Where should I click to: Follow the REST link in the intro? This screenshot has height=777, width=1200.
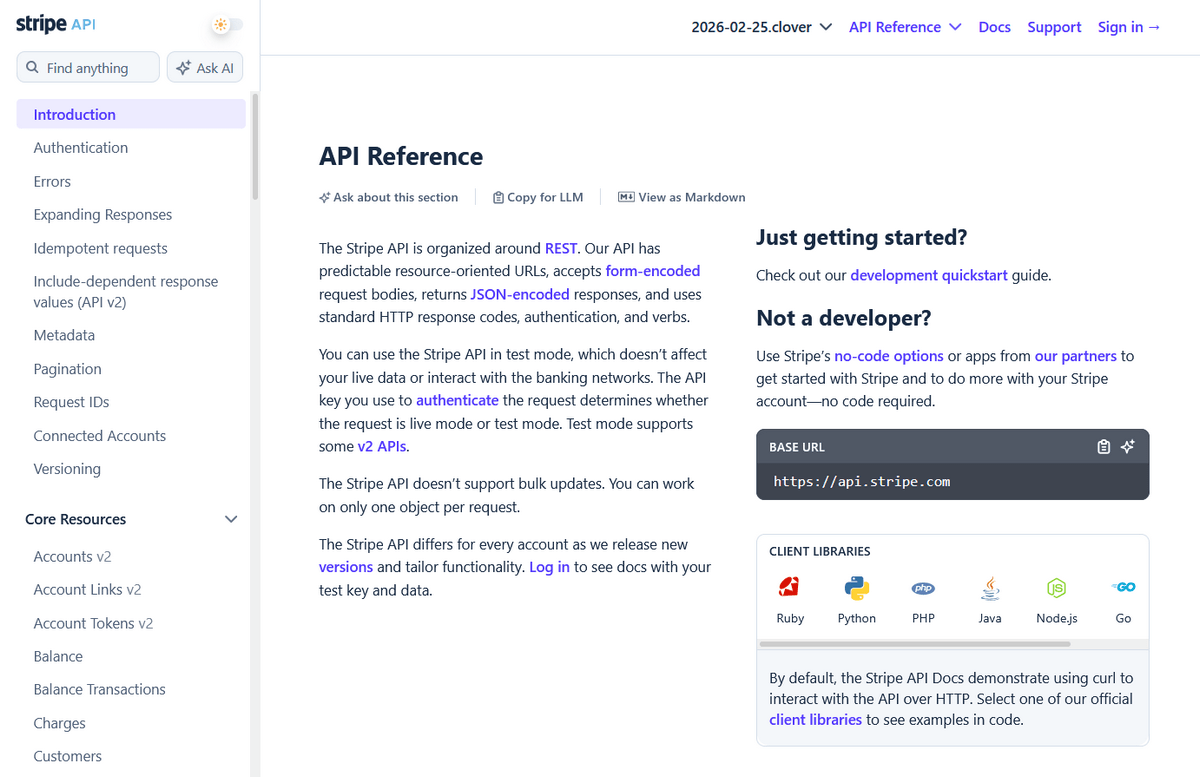[x=561, y=248]
